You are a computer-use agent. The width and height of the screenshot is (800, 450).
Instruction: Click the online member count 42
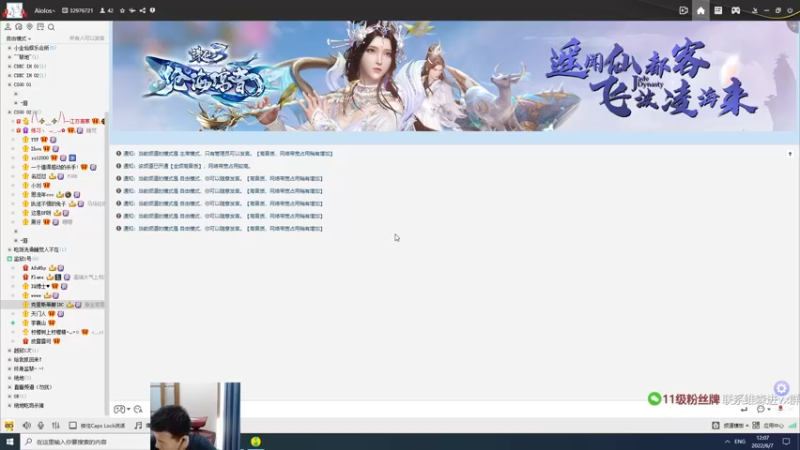pyautogui.click(x=107, y=10)
